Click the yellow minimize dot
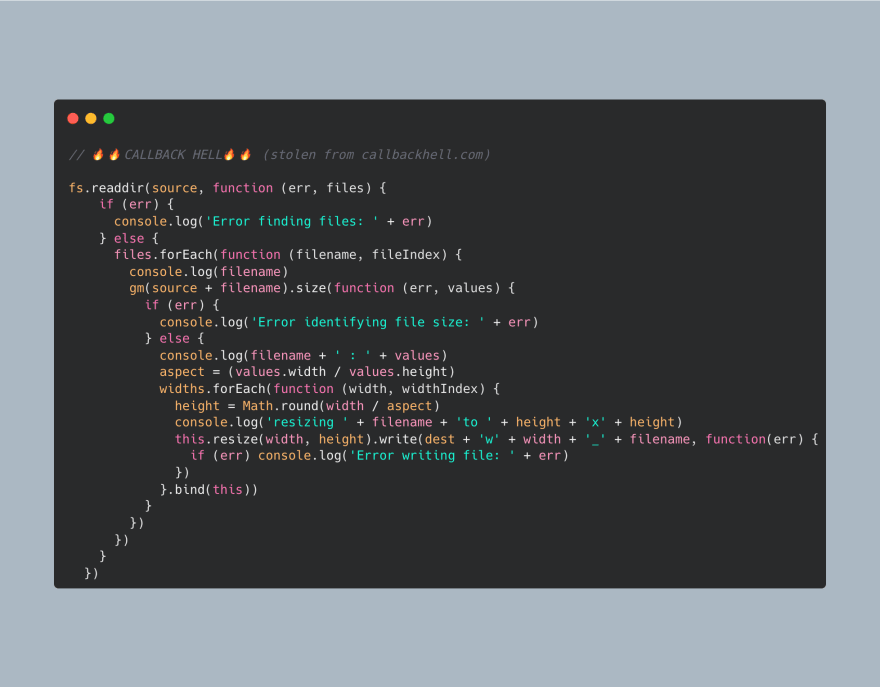This screenshot has width=880, height=687. coord(91,118)
